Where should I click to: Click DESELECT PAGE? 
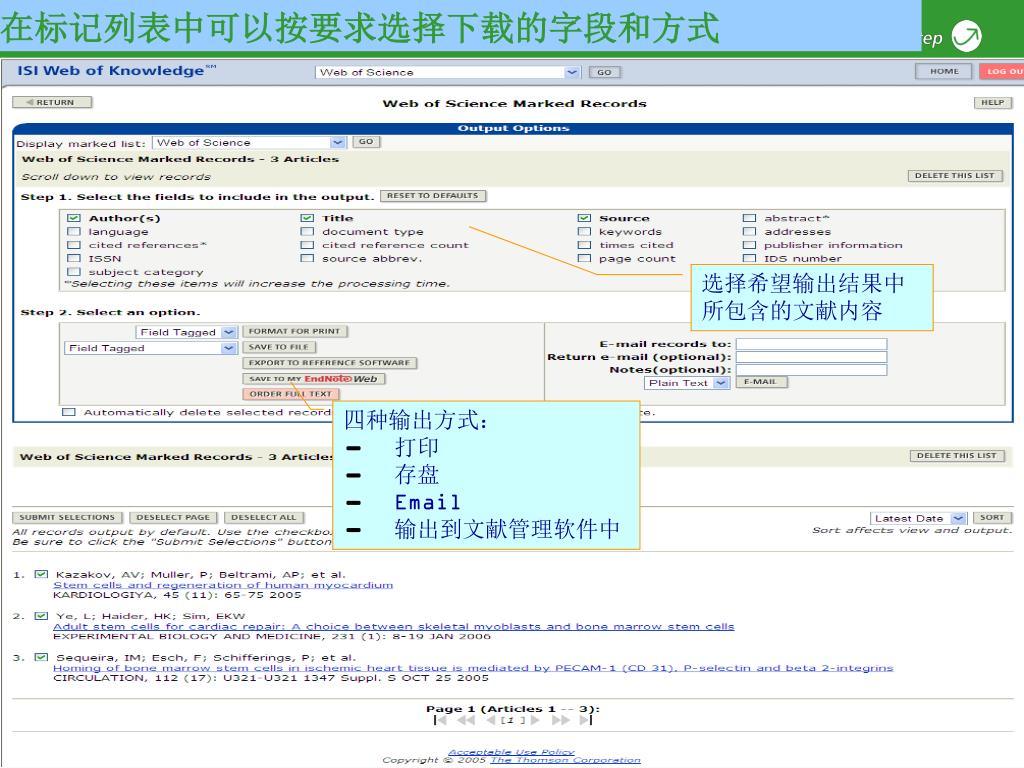(173, 517)
